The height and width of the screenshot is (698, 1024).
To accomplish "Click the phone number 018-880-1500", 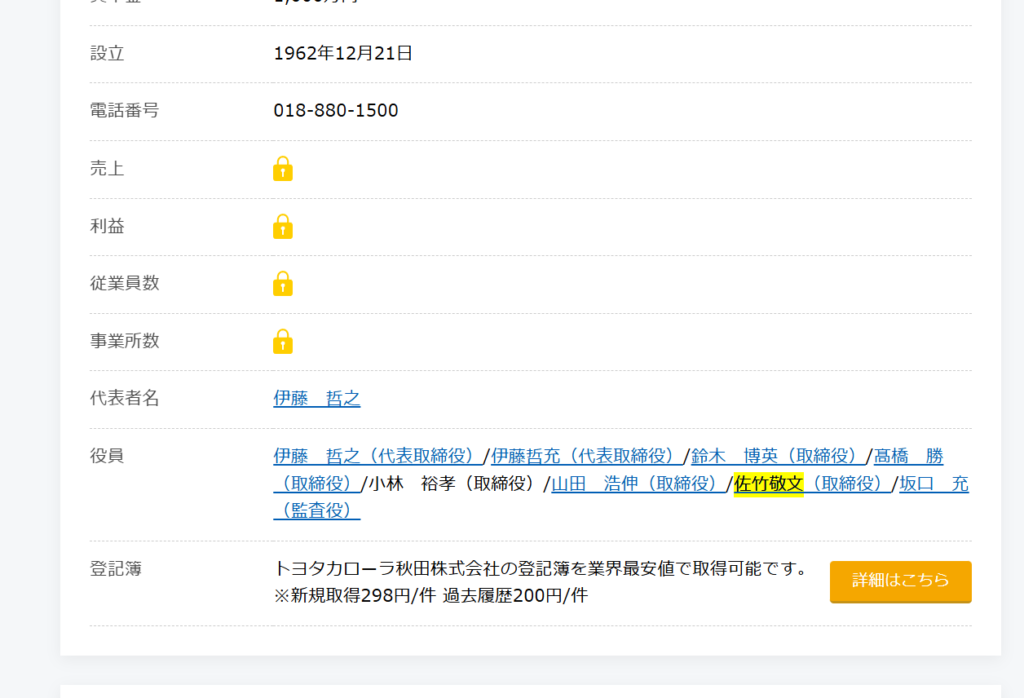I will point(336,110).
